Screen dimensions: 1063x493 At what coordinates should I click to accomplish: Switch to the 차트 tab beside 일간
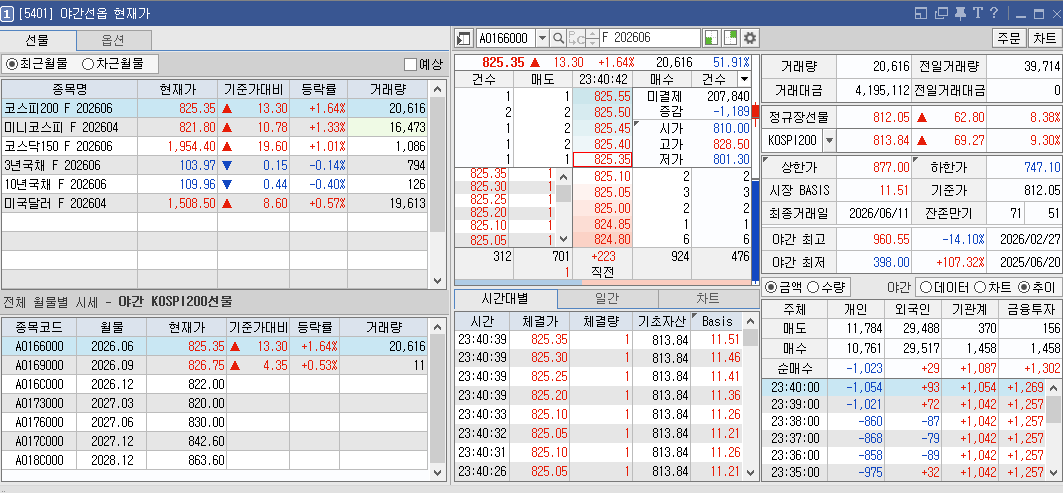pyautogui.click(x=708, y=299)
